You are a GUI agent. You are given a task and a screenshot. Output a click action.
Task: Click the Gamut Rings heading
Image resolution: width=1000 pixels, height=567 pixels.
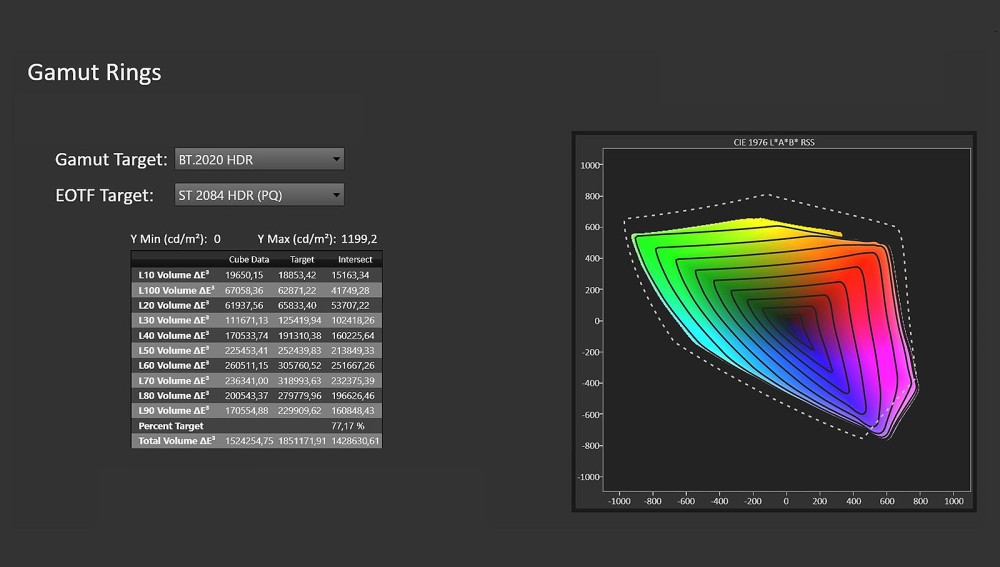[94, 72]
